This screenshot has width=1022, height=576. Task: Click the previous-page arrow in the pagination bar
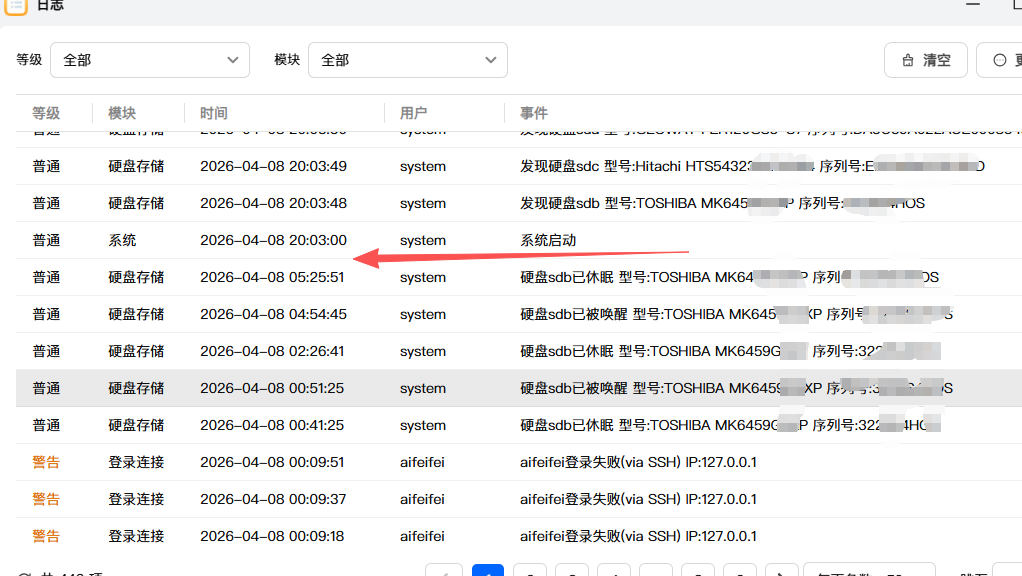click(445, 571)
